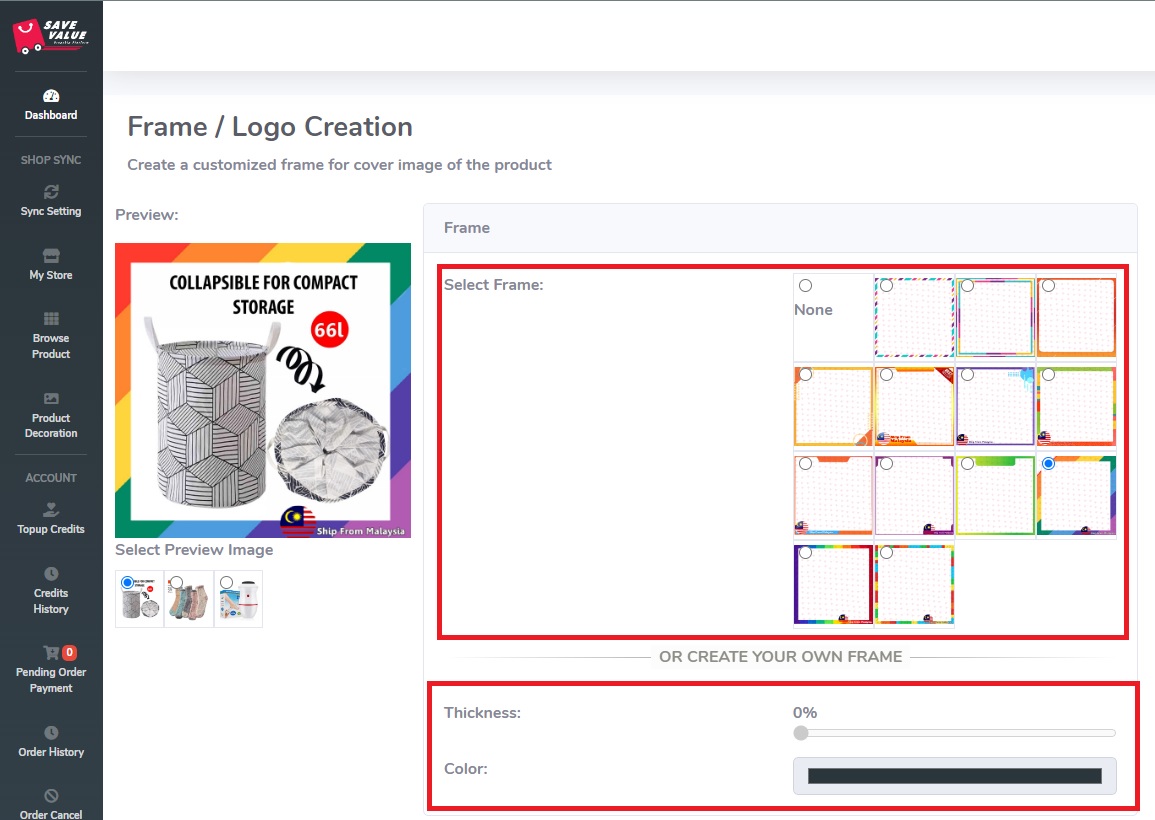Viewport: 1155px width, 820px height.
Task: Click the Save Value logo
Action: click(51, 35)
